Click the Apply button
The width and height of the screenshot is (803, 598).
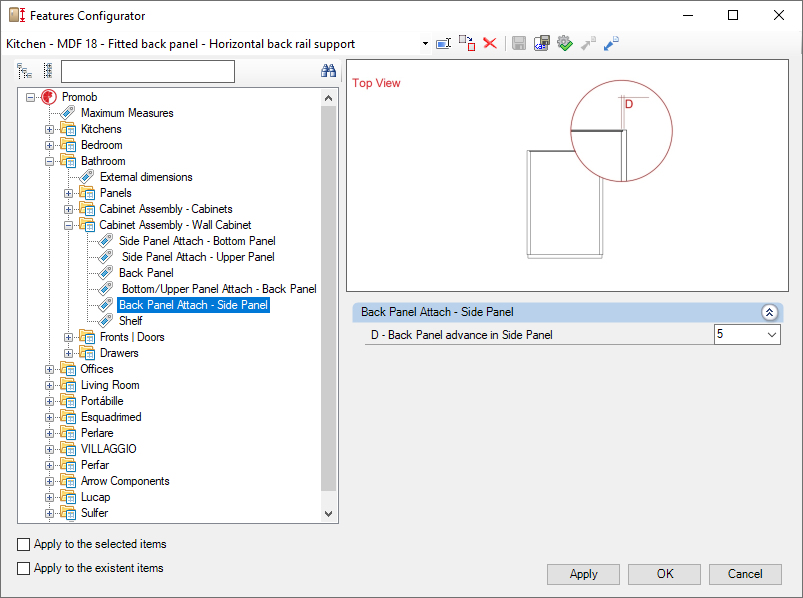583,574
